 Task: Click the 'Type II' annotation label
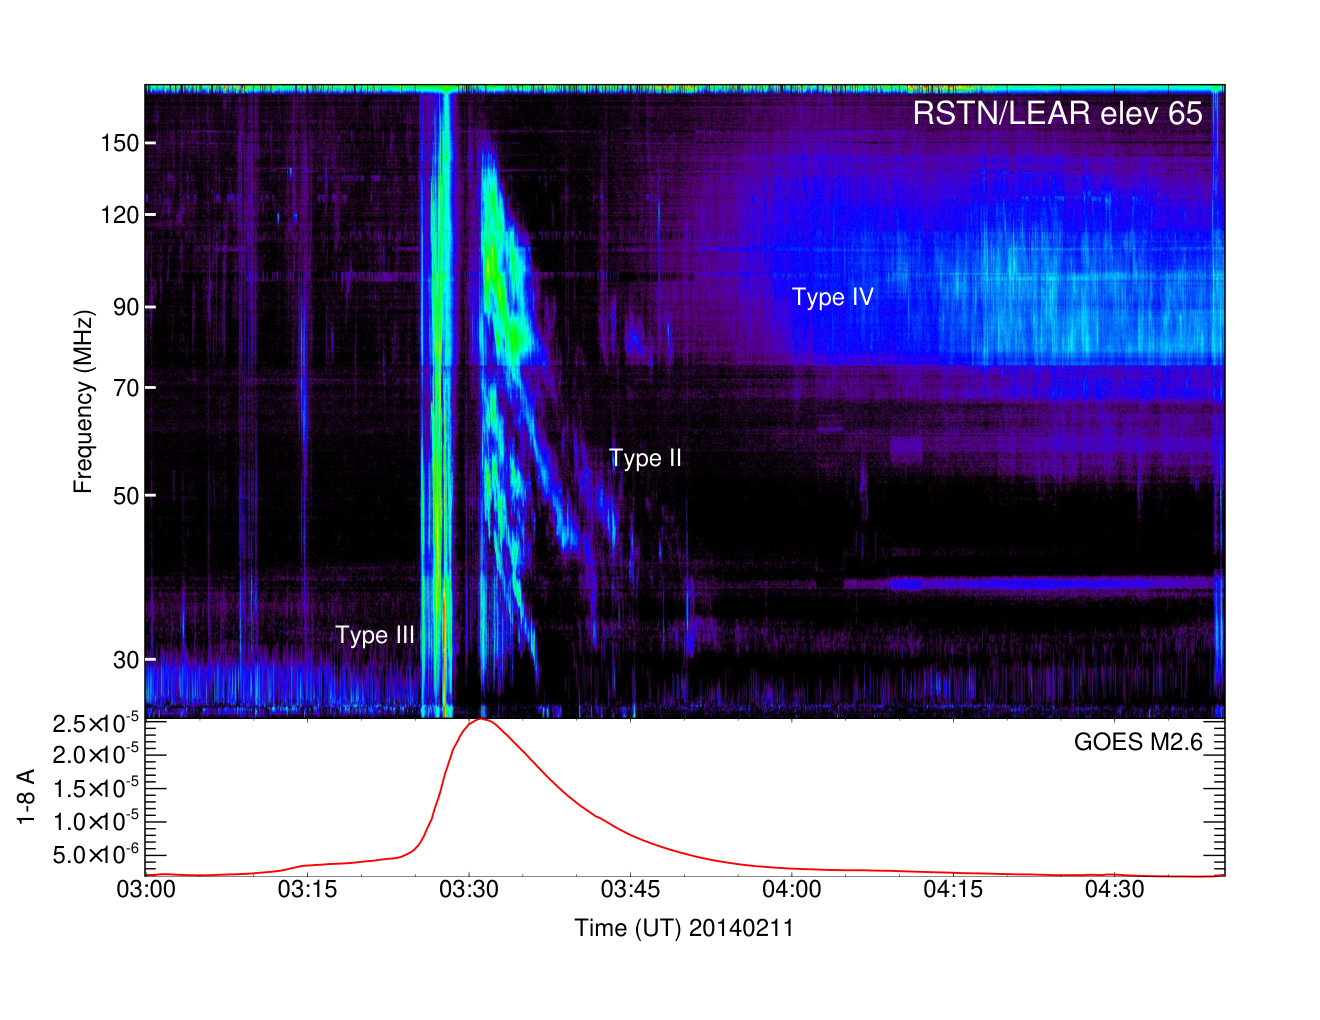click(x=645, y=458)
